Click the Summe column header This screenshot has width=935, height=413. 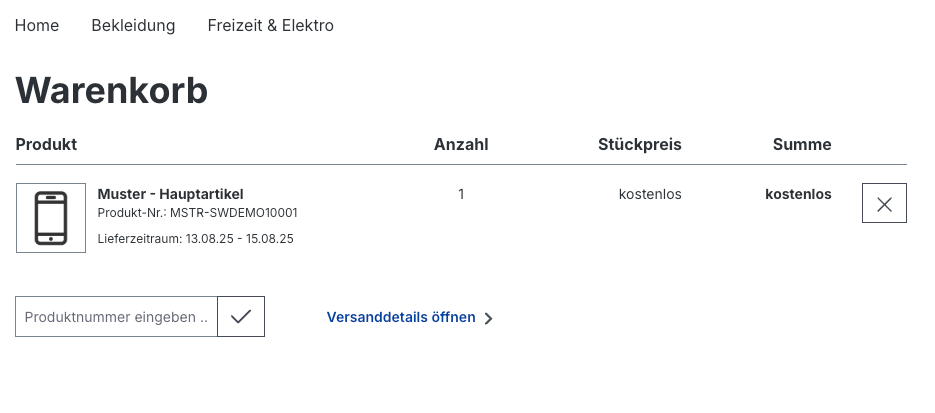coord(802,144)
